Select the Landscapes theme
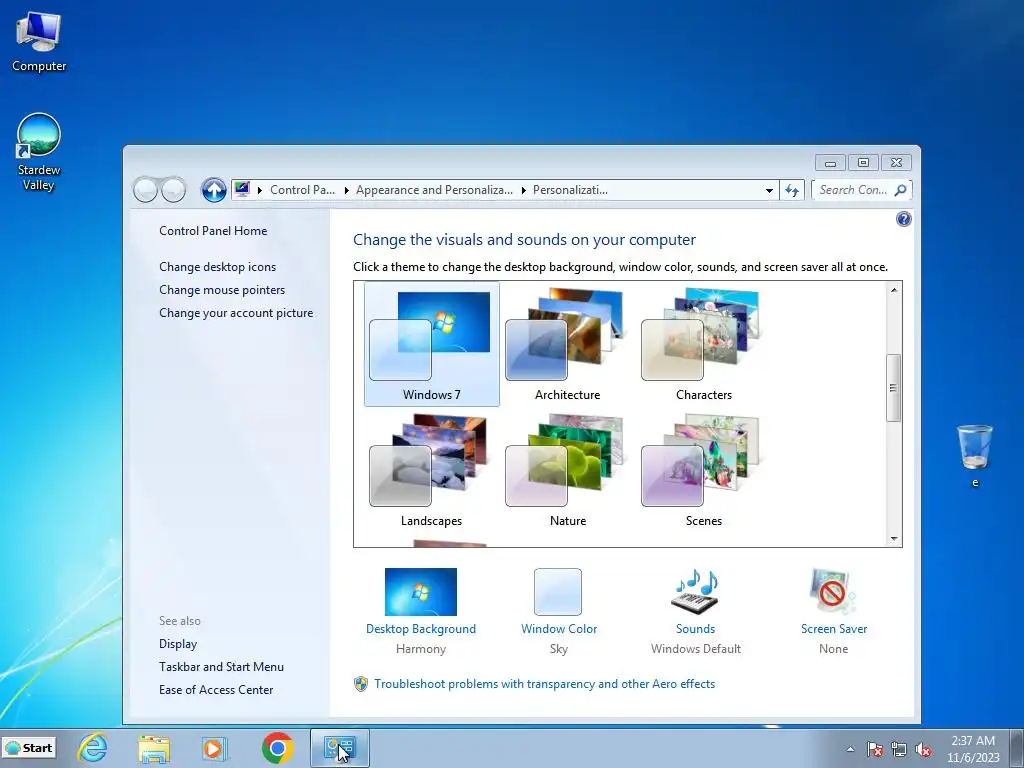The height and width of the screenshot is (768, 1024). click(432, 470)
